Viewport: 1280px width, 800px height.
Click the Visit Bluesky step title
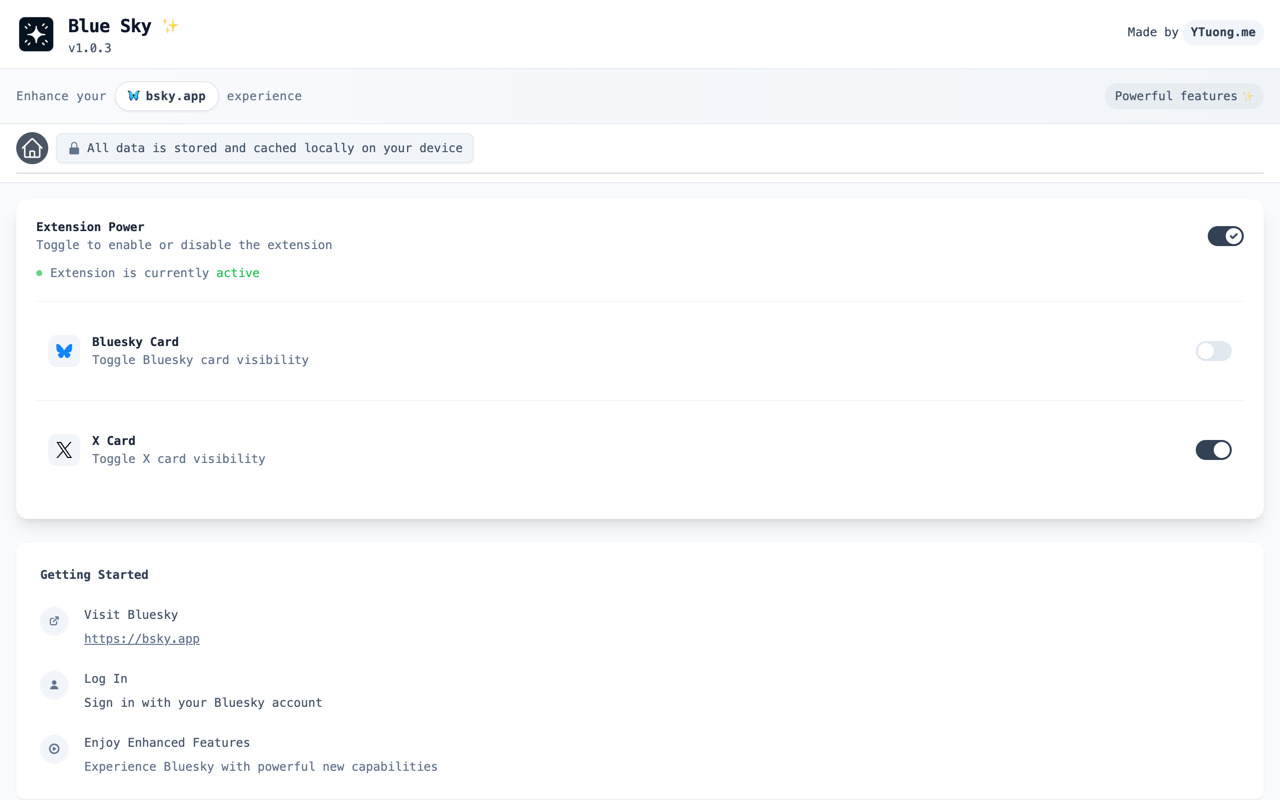[x=131, y=615]
